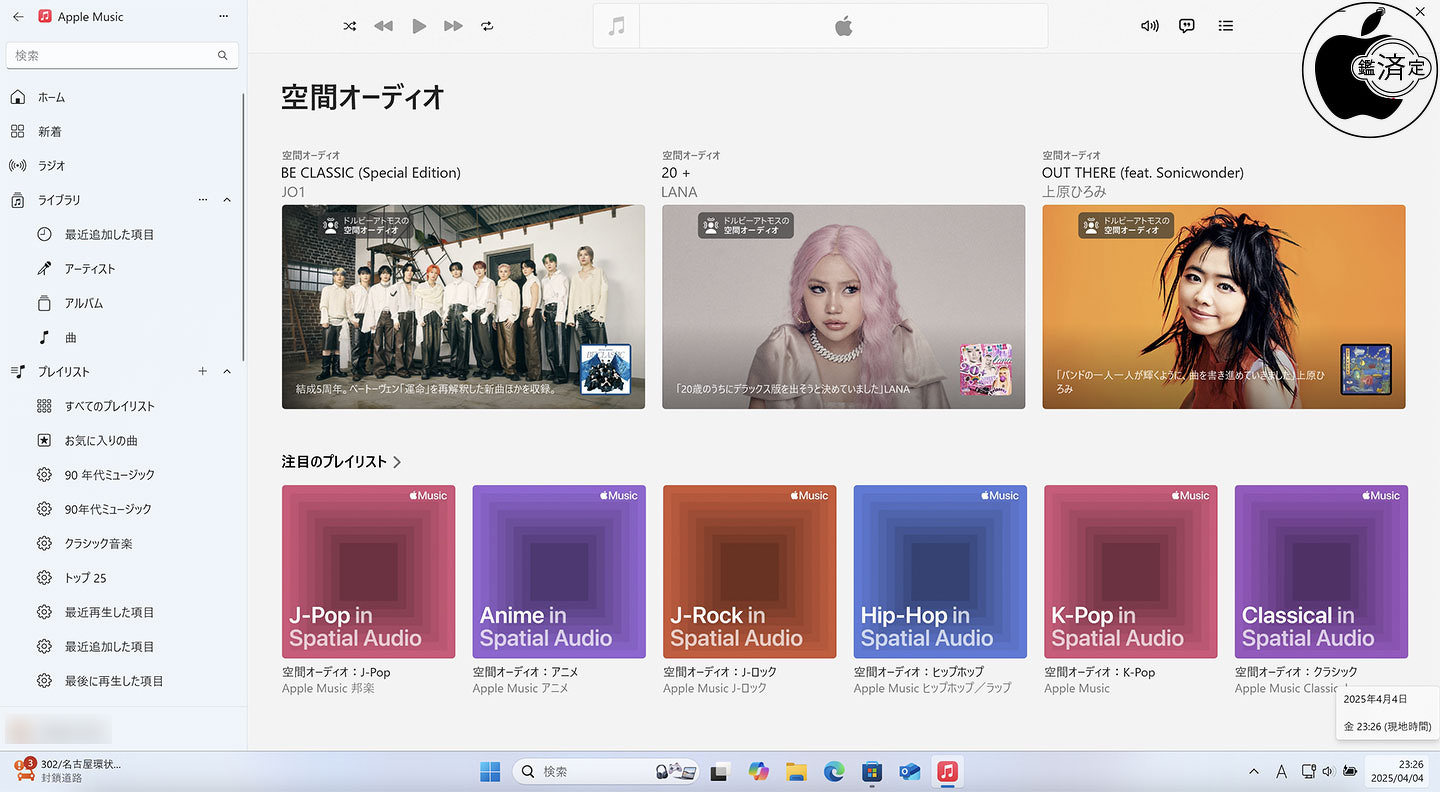This screenshot has width=1440, height=792.
Task: Click the back arrow beside Apple Music title
Action: pos(18,17)
